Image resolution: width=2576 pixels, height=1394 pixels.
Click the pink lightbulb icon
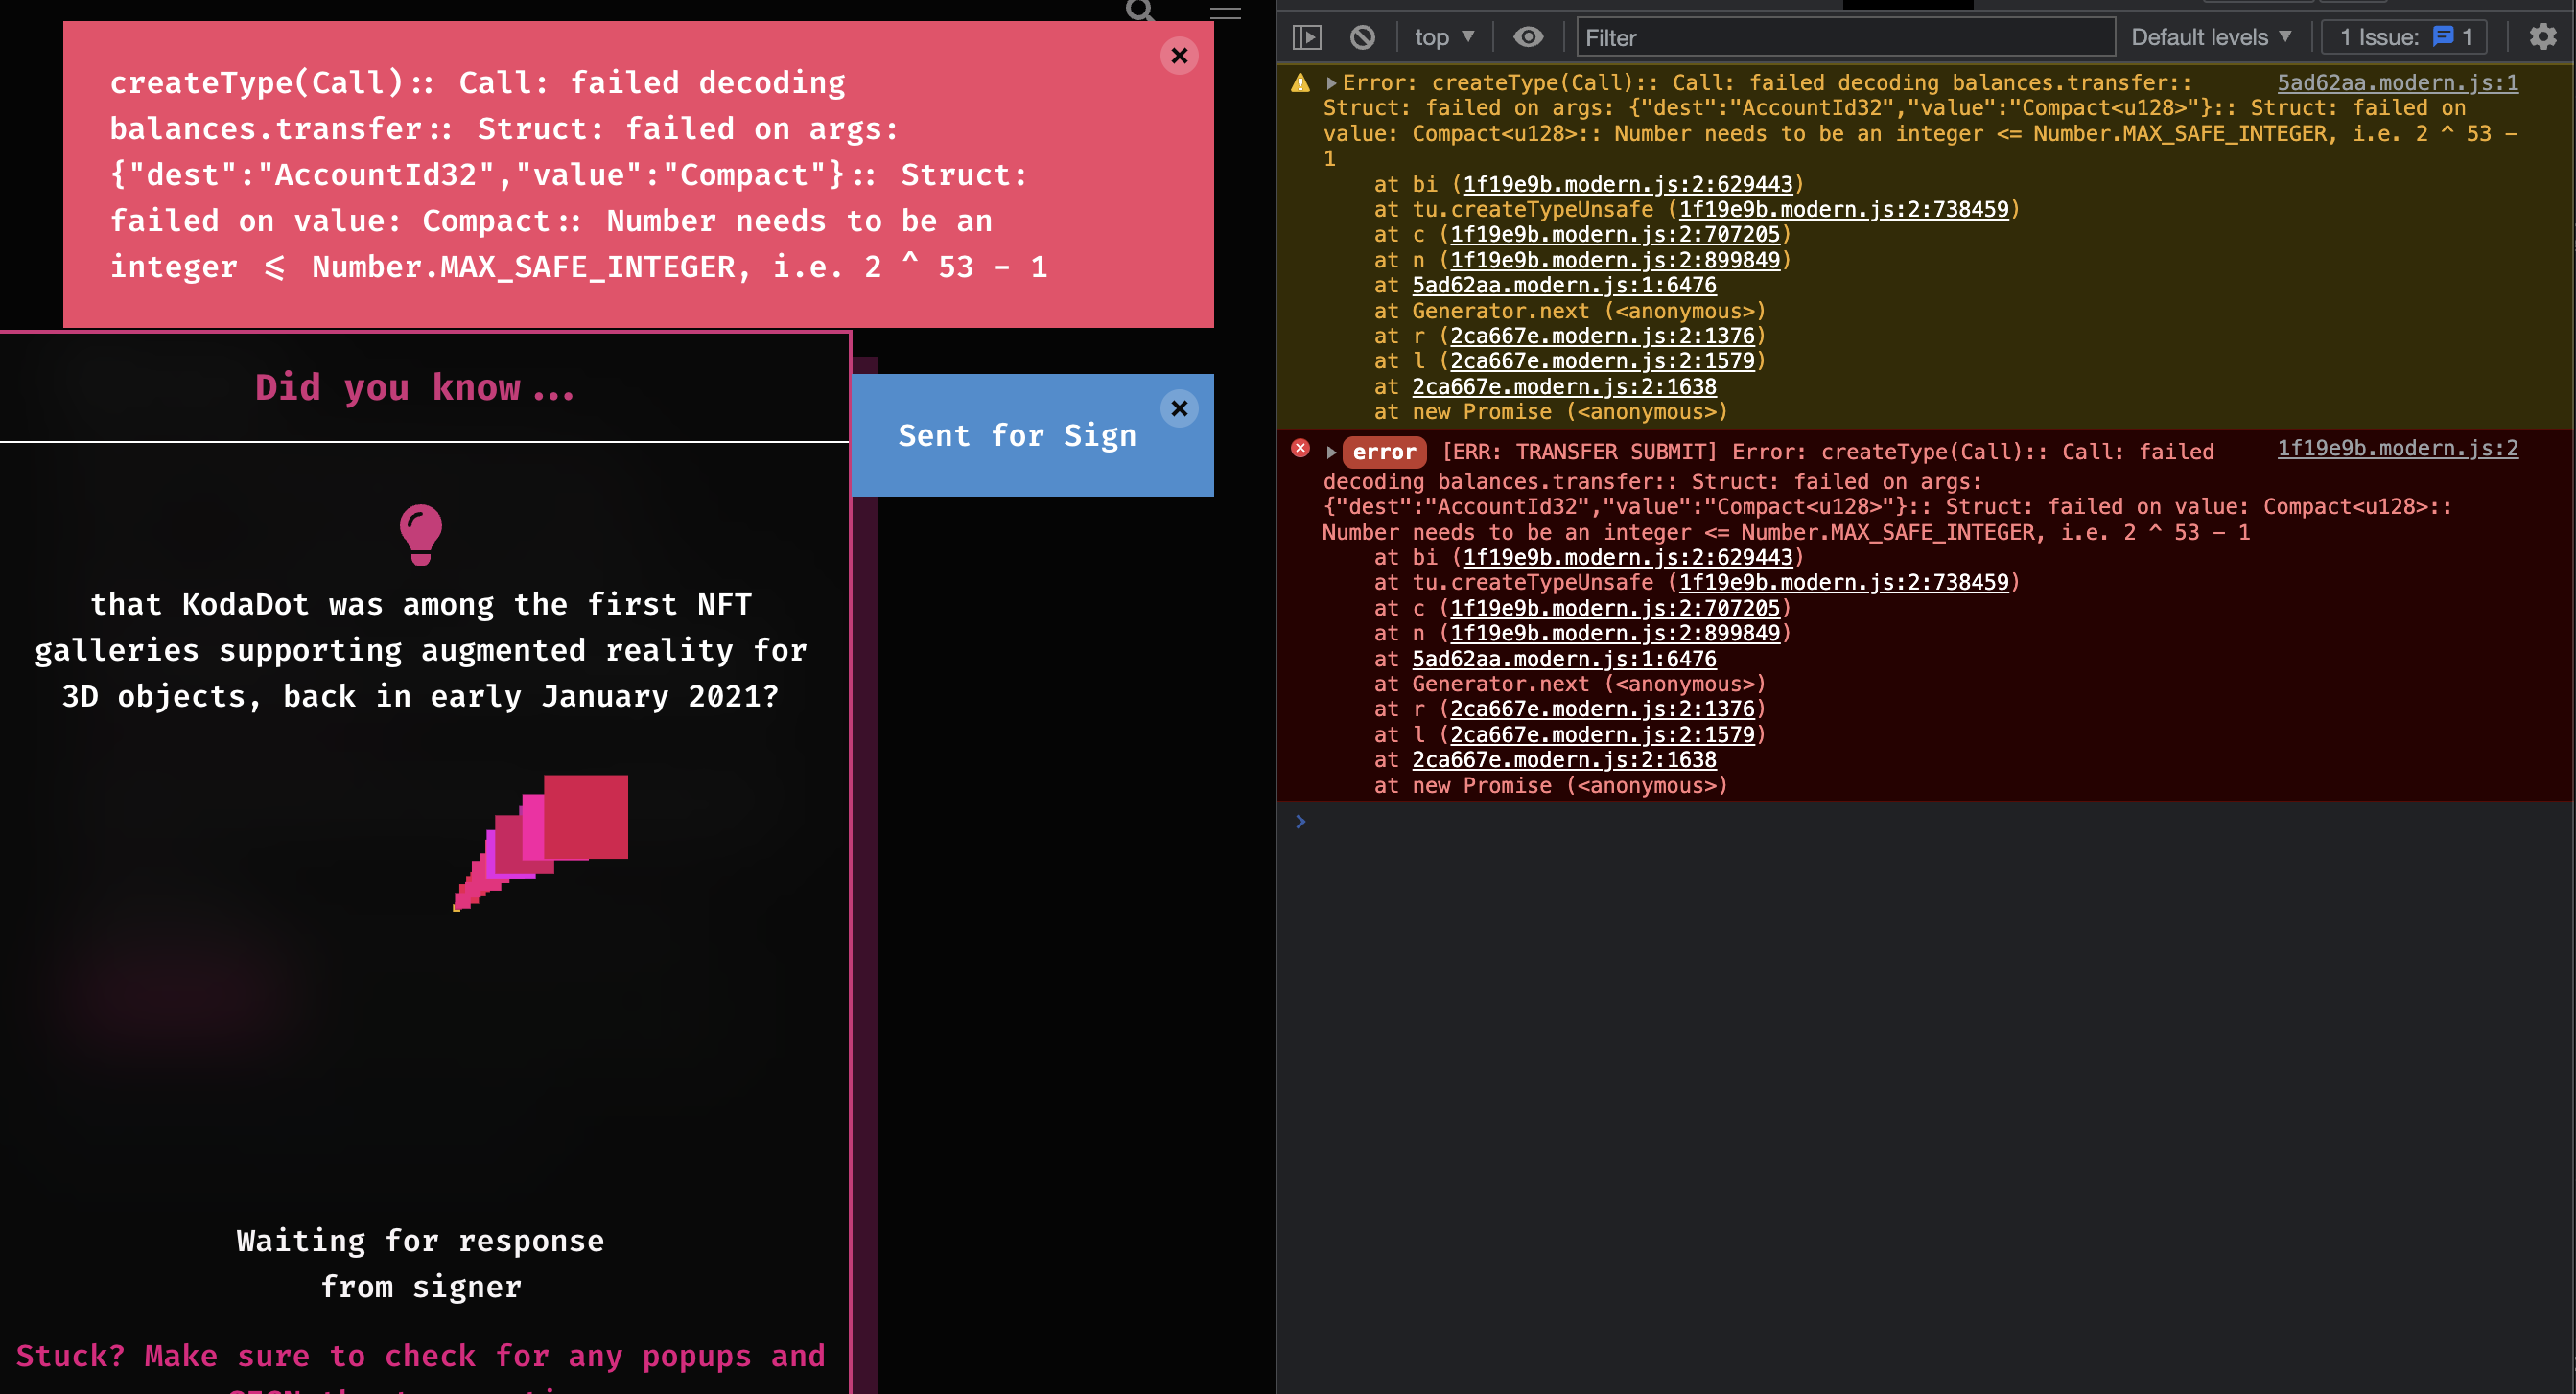[x=420, y=533]
